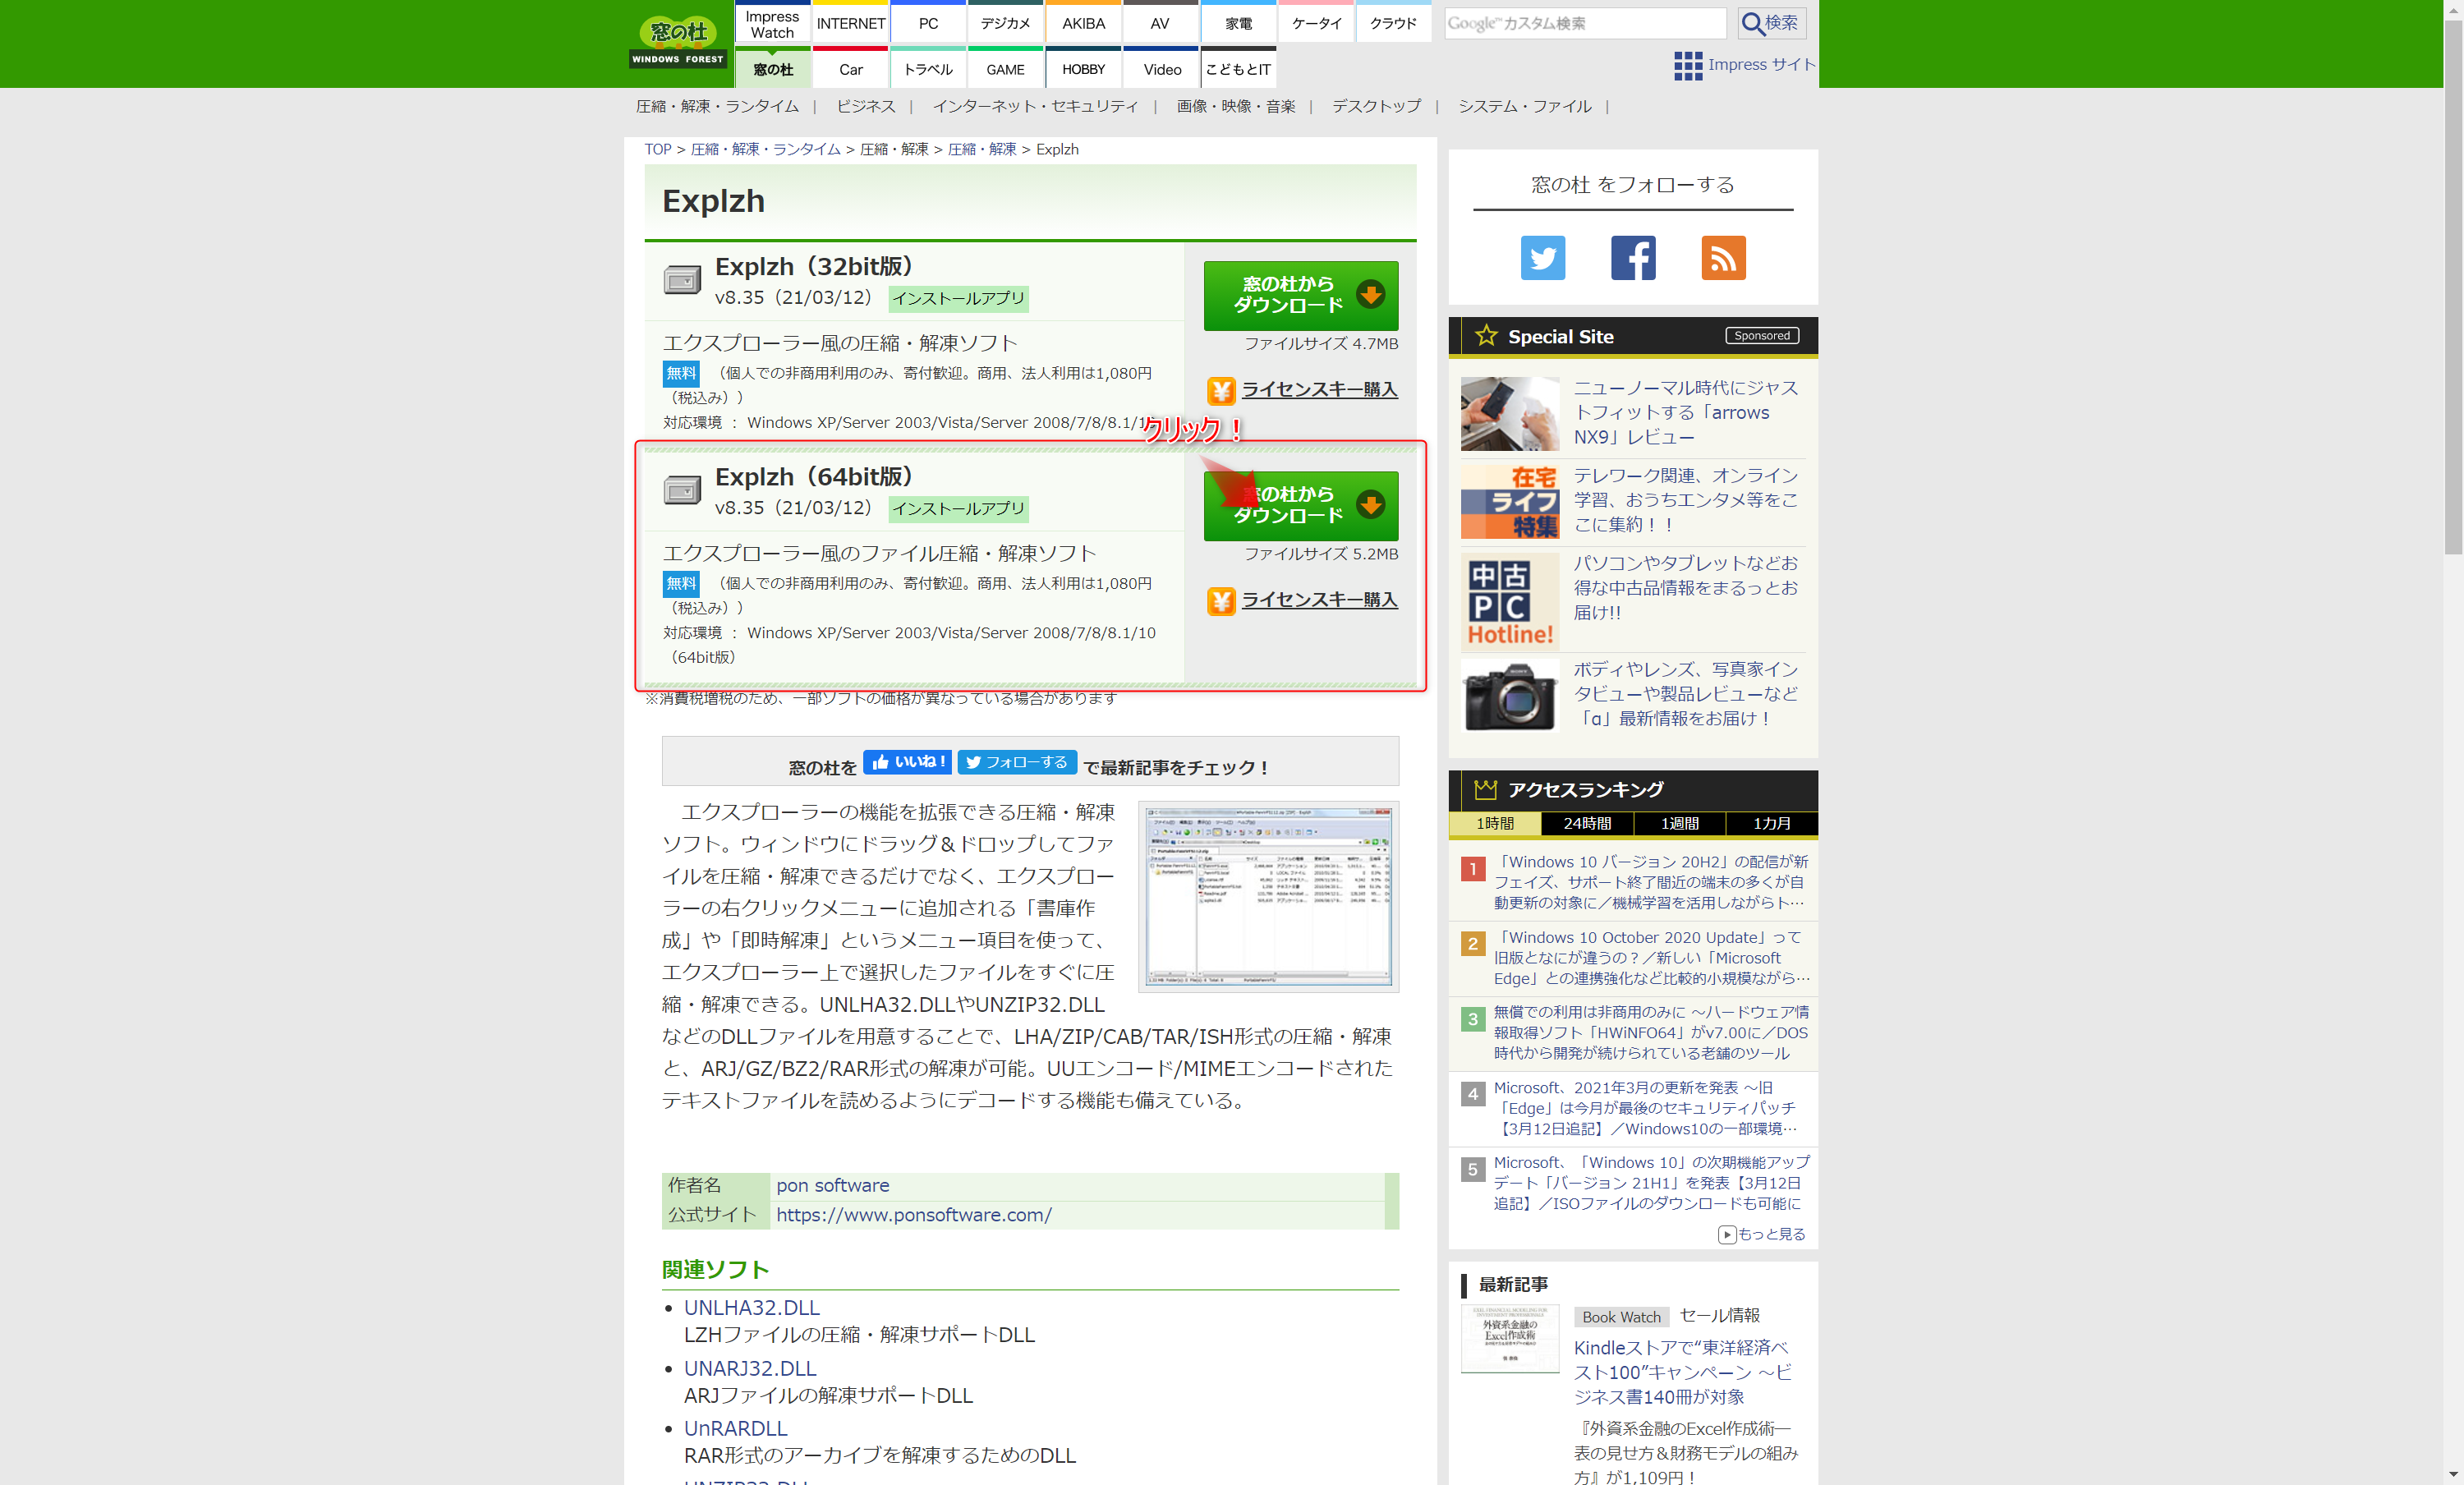Open 圧縮・解凍・ランタイム category menu
The width and height of the screenshot is (2464, 1485).
717,106
